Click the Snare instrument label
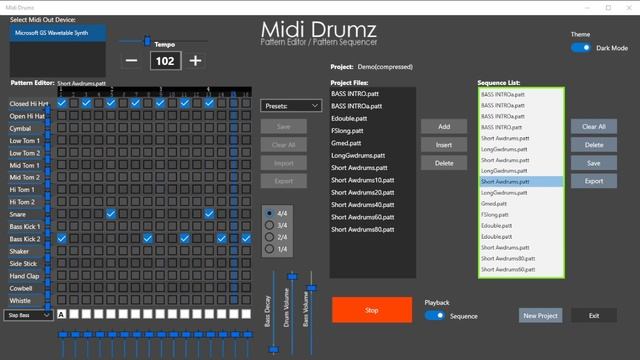Image resolution: width=640 pixels, height=360 pixels. 18,214
